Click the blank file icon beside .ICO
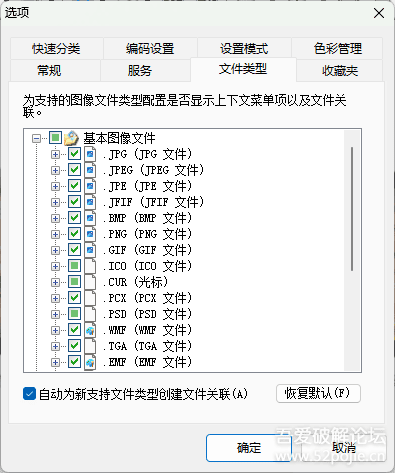 point(90,266)
